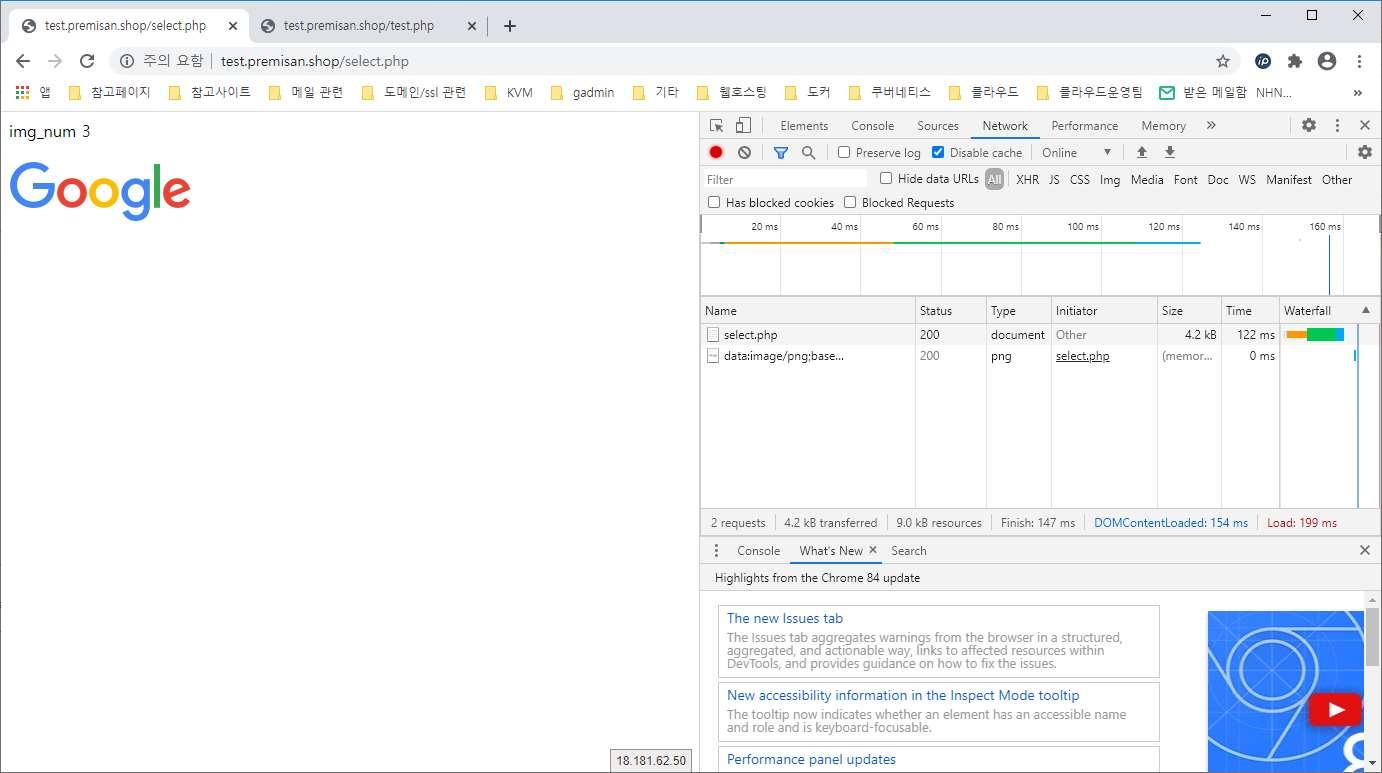Open the apps grid shortcut in bookmarks bar

pyautogui.click(x=22, y=92)
